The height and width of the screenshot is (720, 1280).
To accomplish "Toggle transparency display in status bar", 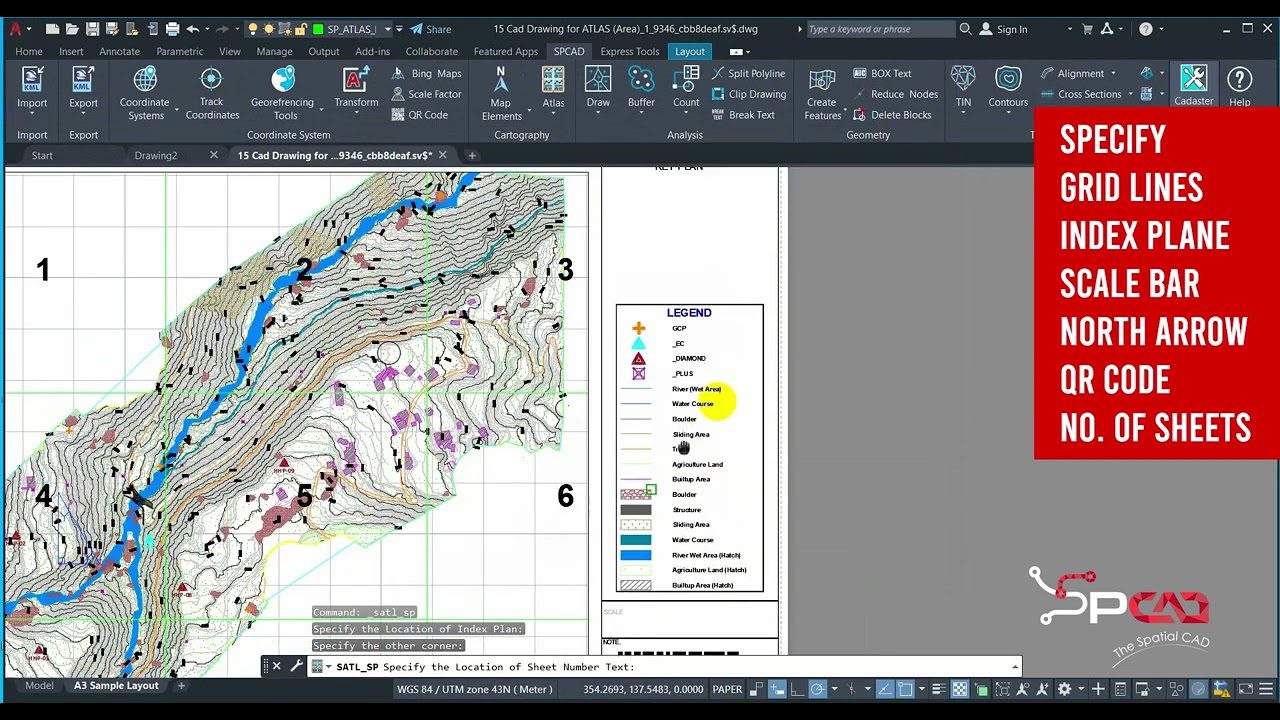I will (x=959, y=689).
